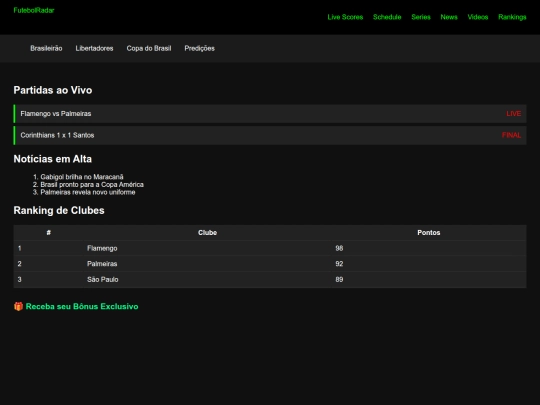Click the red FINAL status badge
This screenshot has width=540, height=405.
pos(511,135)
